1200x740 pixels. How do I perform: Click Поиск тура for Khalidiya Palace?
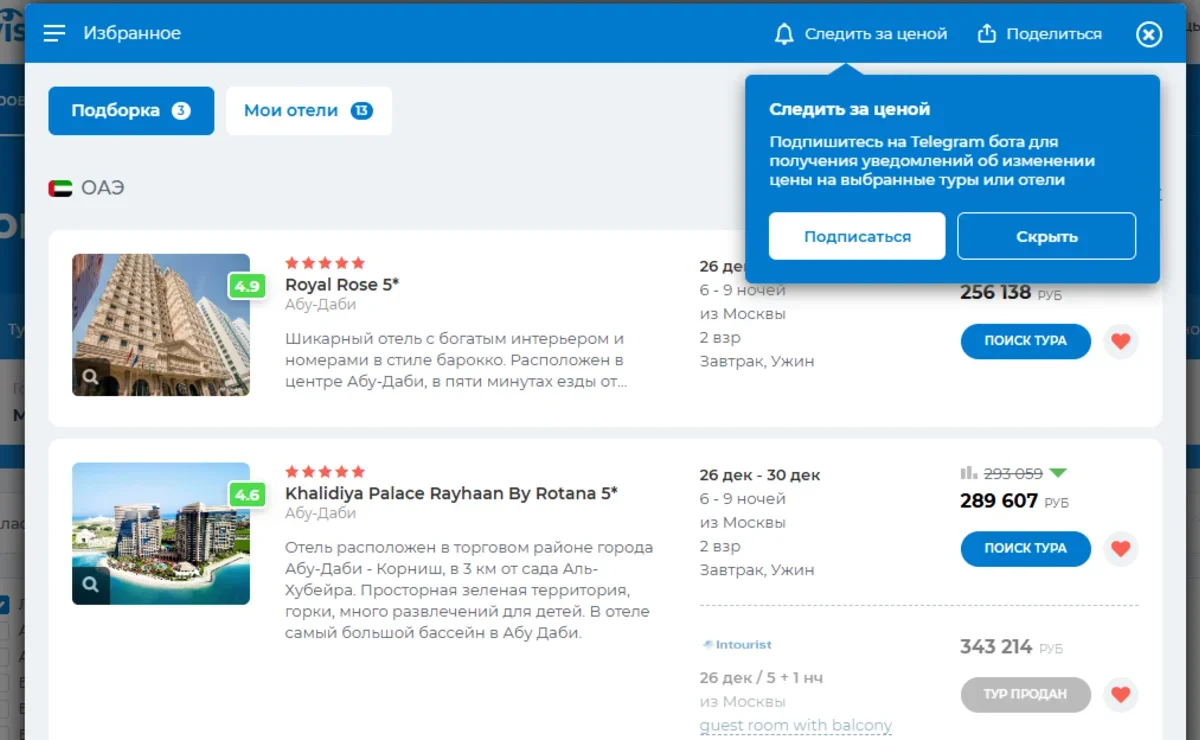[x=1025, y=549]
